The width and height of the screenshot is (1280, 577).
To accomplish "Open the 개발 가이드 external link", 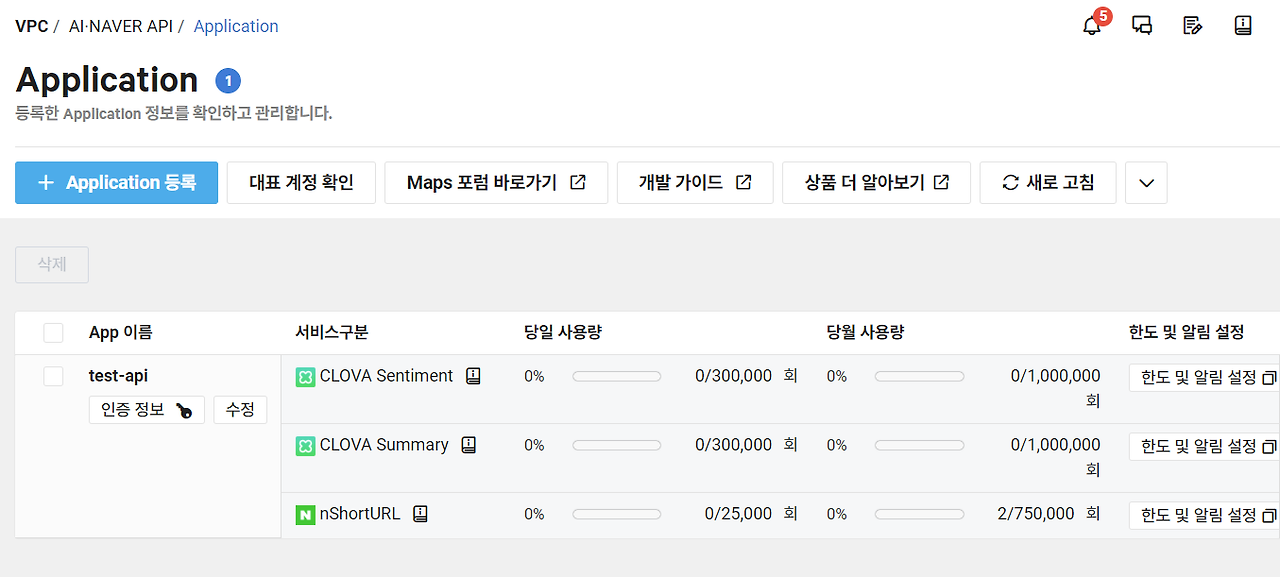I will (695, 183).
